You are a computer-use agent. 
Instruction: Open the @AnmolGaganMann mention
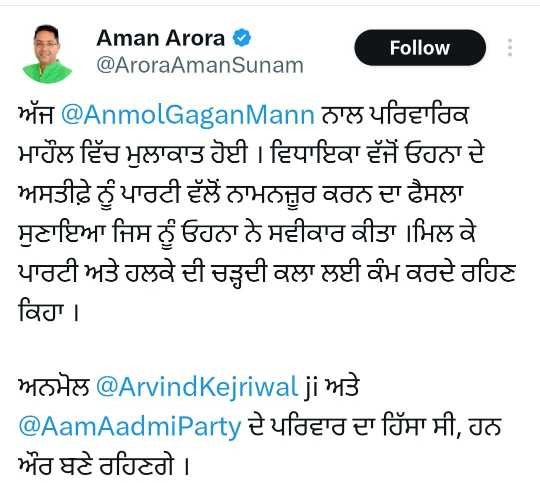(x=188, y=115)
